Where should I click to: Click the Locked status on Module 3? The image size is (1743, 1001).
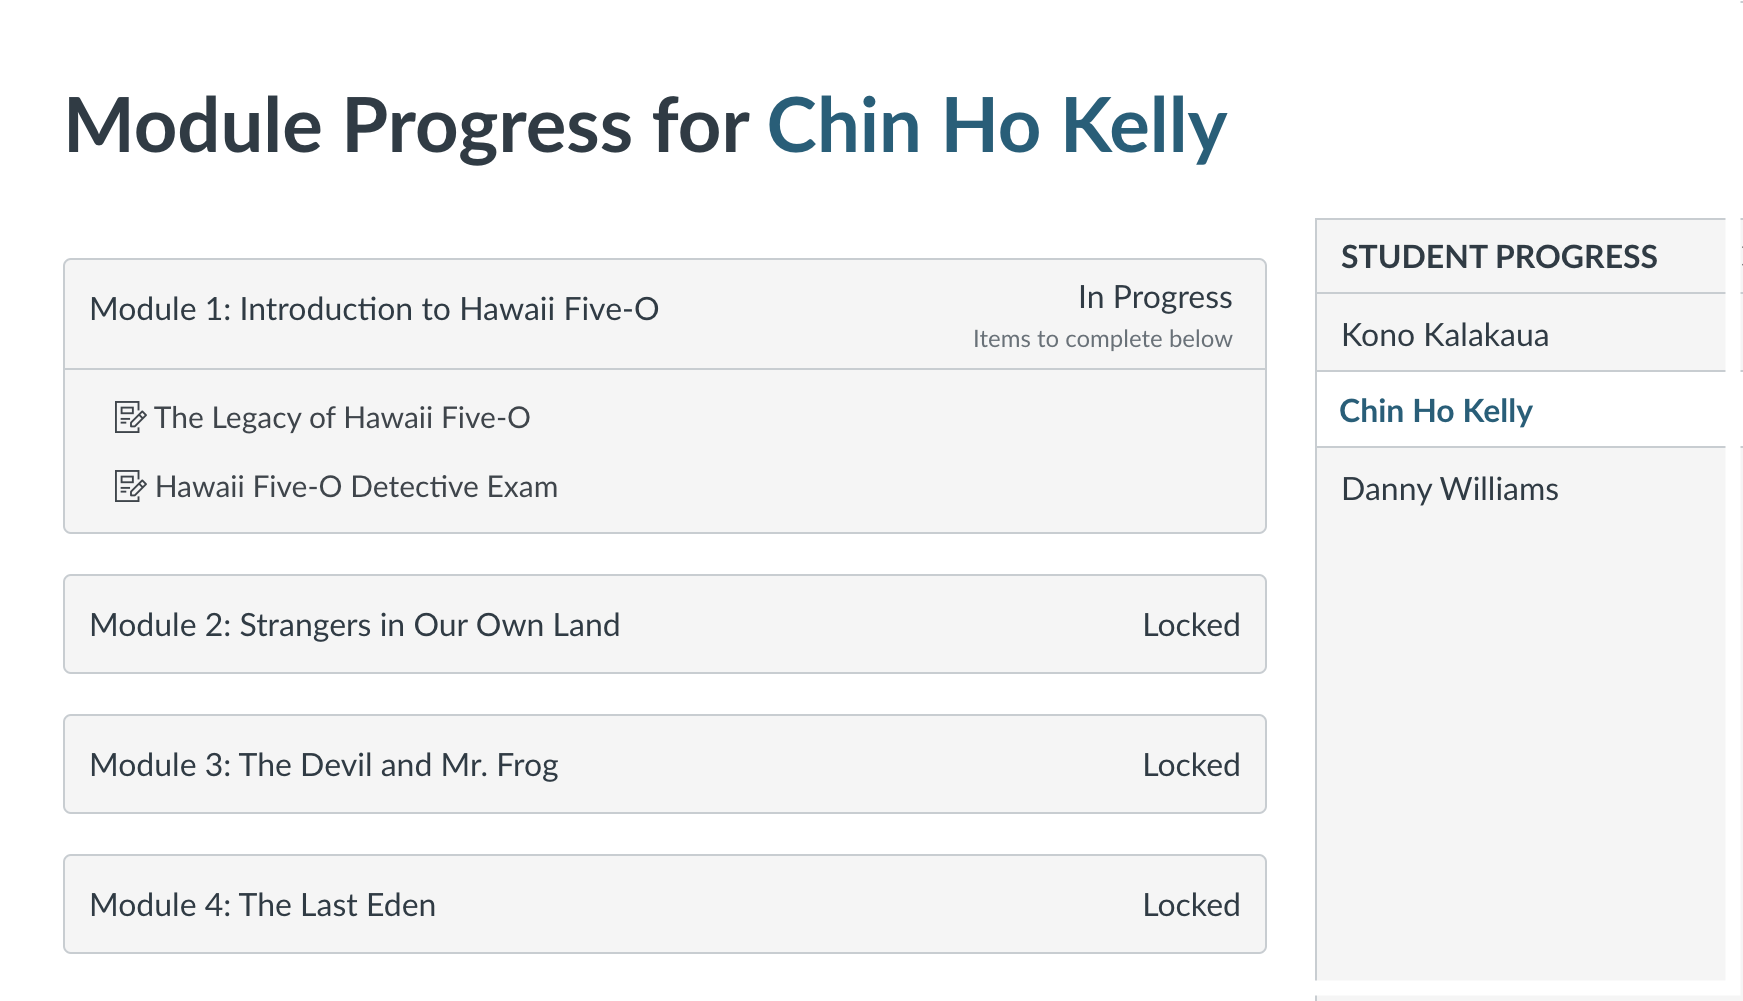[x=1191, y=765]
